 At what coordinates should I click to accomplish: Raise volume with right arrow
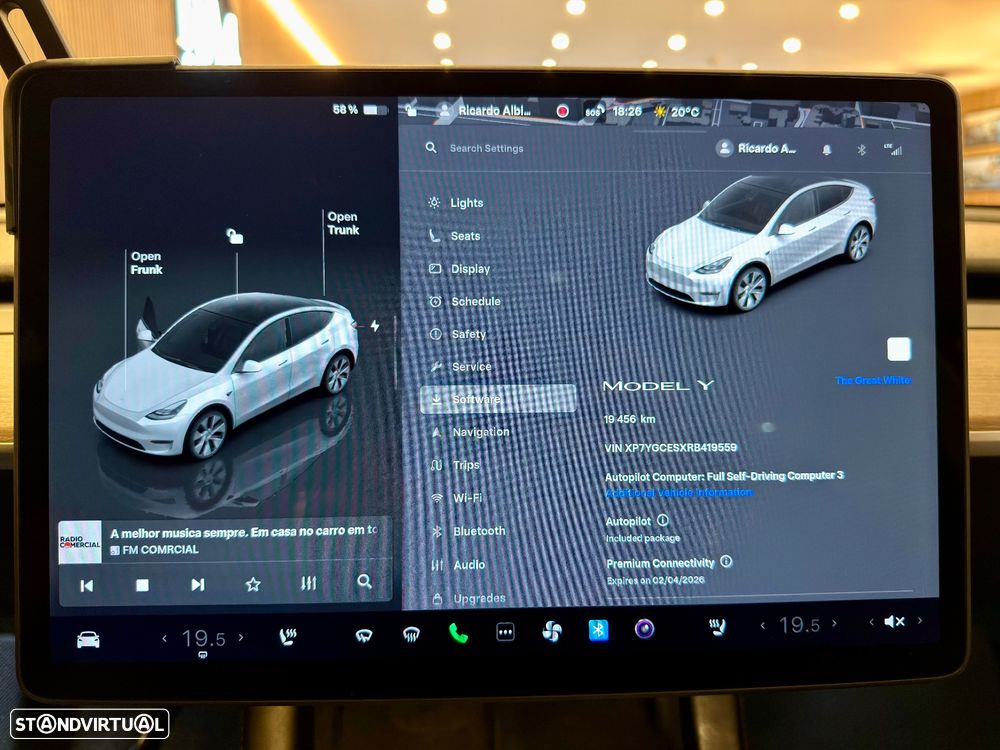tap(920, 620)
